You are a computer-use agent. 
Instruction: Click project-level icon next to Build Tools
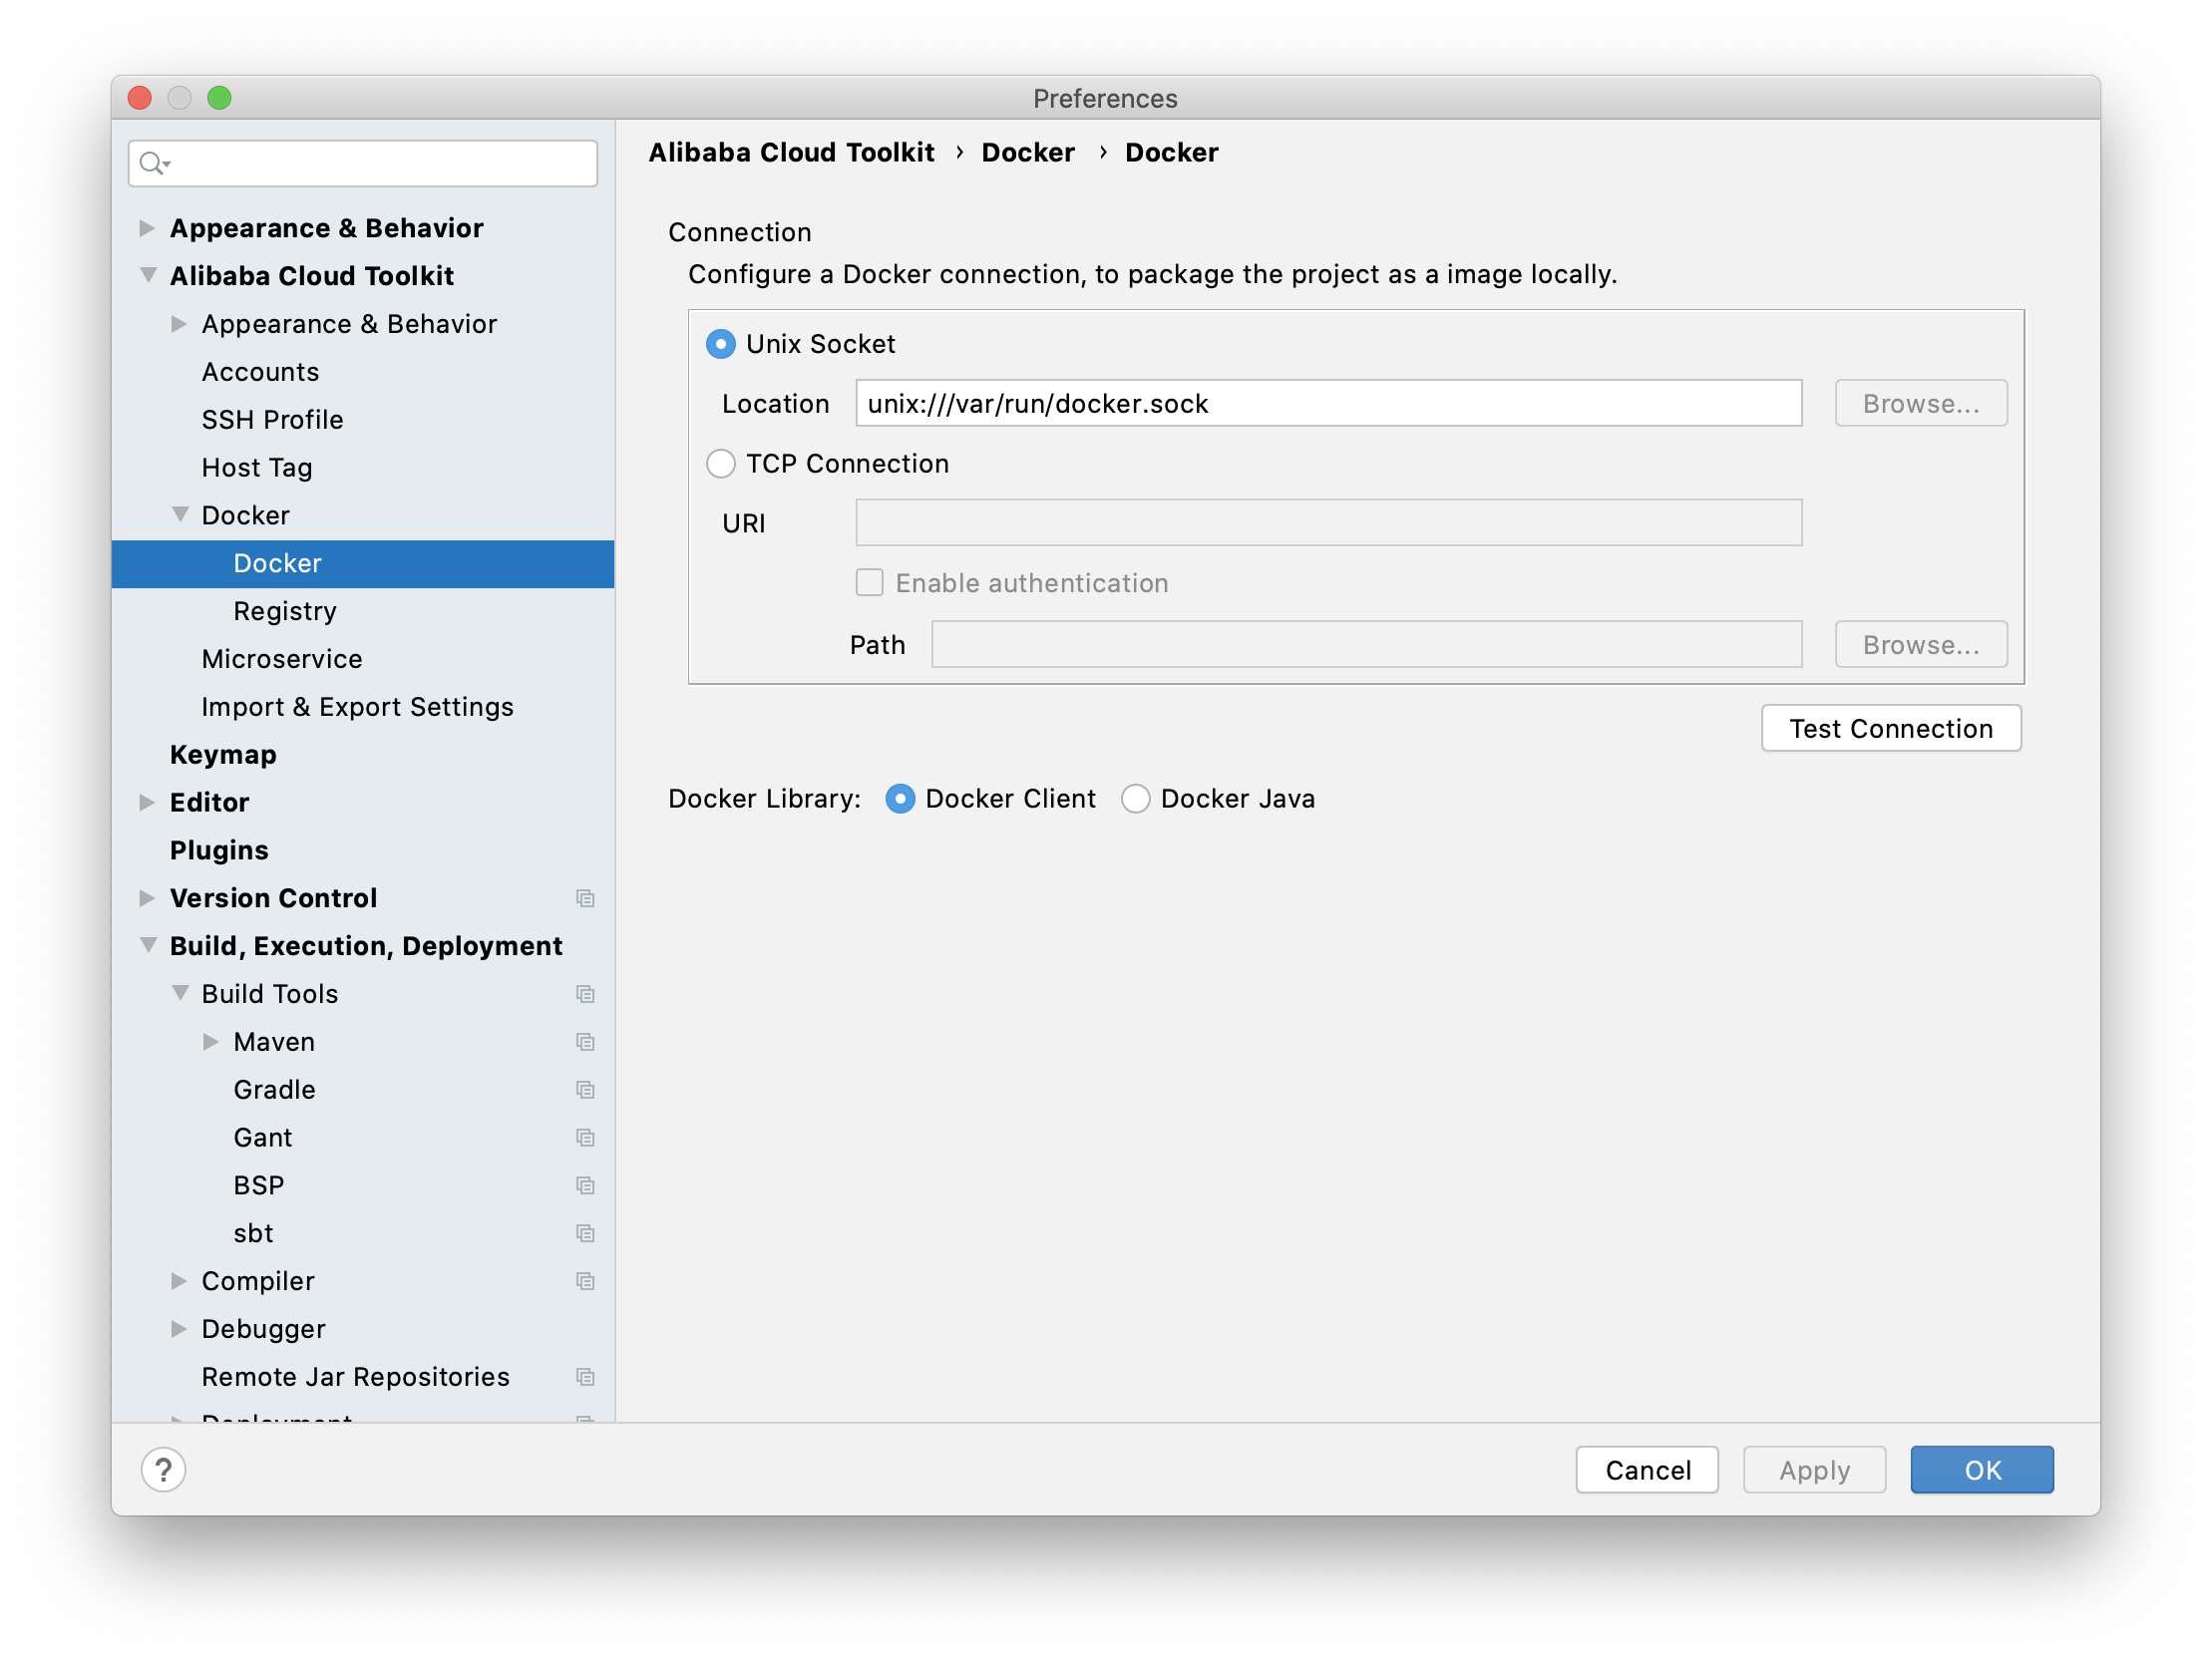[585, 994]
